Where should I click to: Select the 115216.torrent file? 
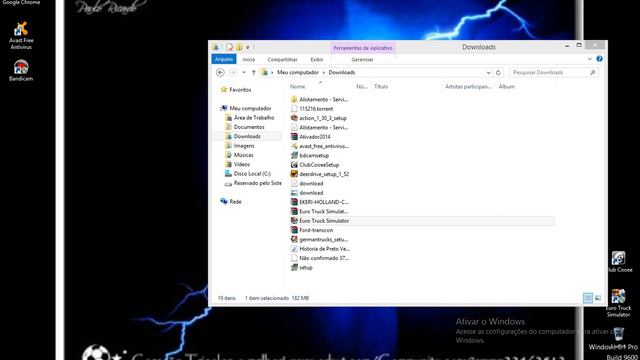pyautogui.click(x=312, y=109)
